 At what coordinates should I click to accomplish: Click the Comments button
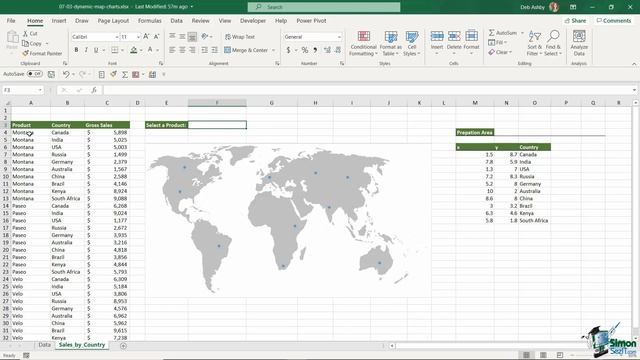click(613, 20)
